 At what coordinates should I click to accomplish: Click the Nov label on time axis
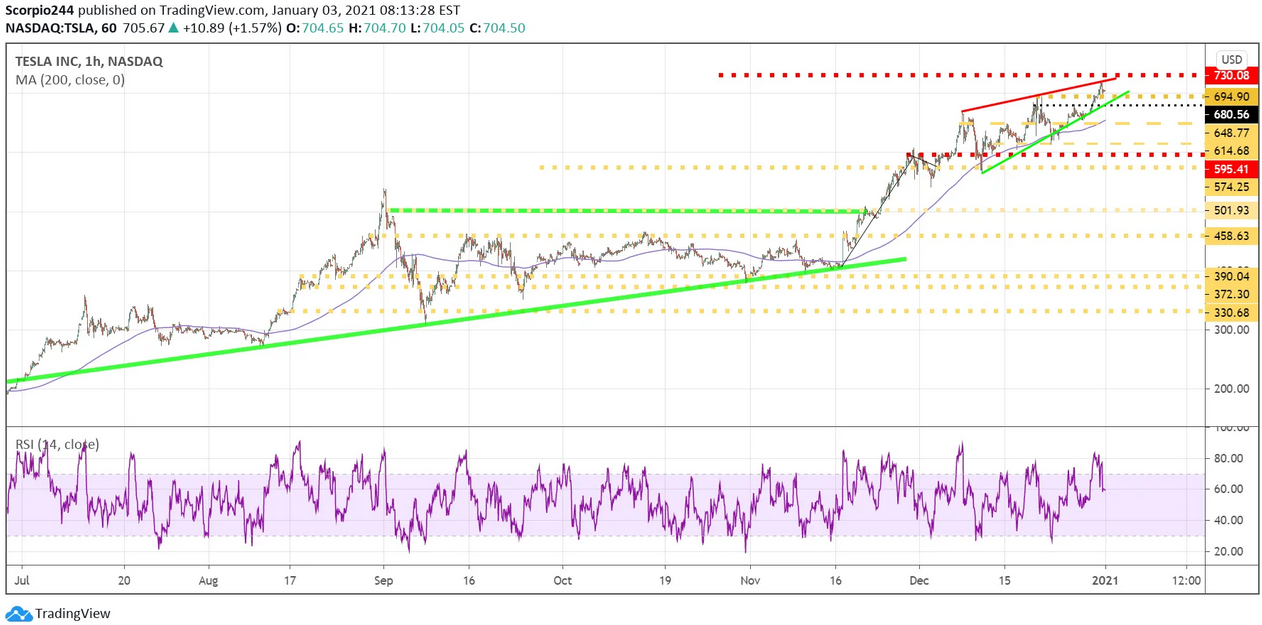750,579
